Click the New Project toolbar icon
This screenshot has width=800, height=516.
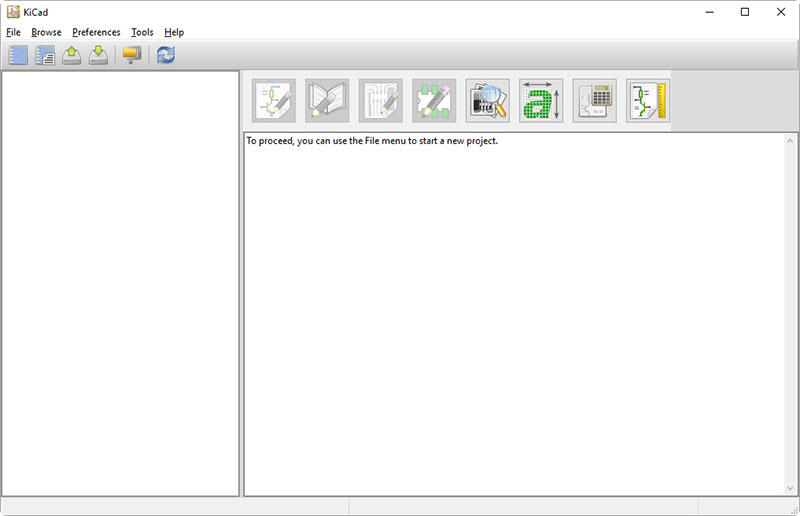coord(18,55)
